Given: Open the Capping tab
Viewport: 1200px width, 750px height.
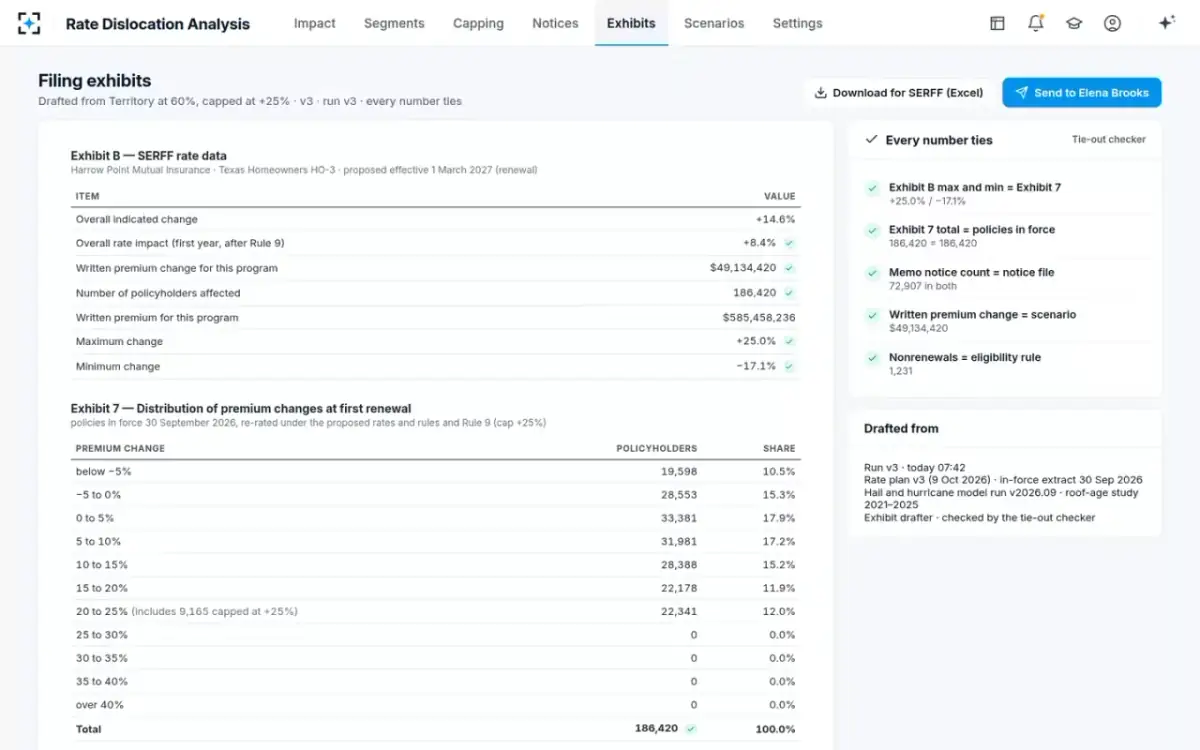Looking at the screenshot, I should pos(478,23).
